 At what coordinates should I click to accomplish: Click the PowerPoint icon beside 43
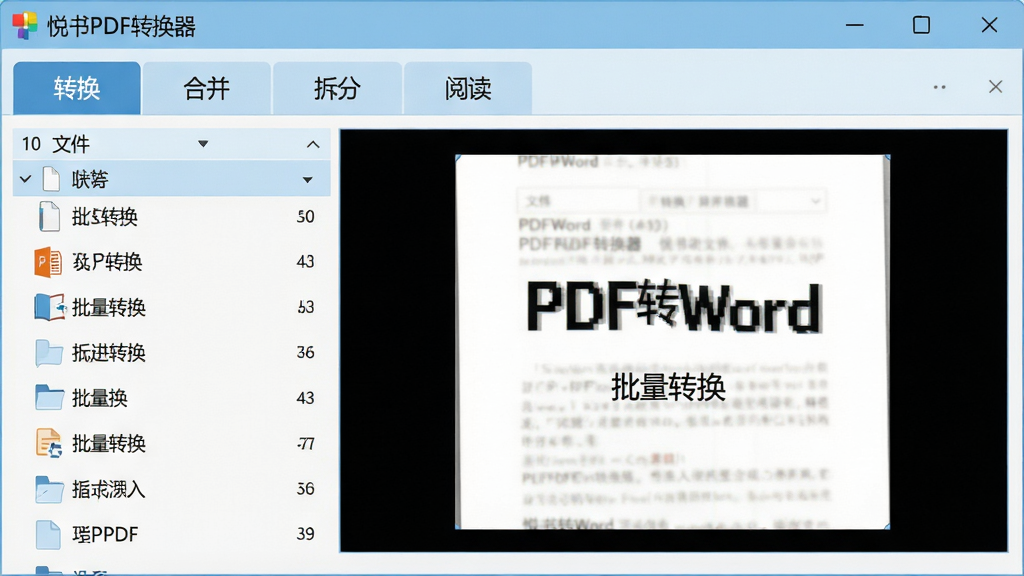point(48,262)
